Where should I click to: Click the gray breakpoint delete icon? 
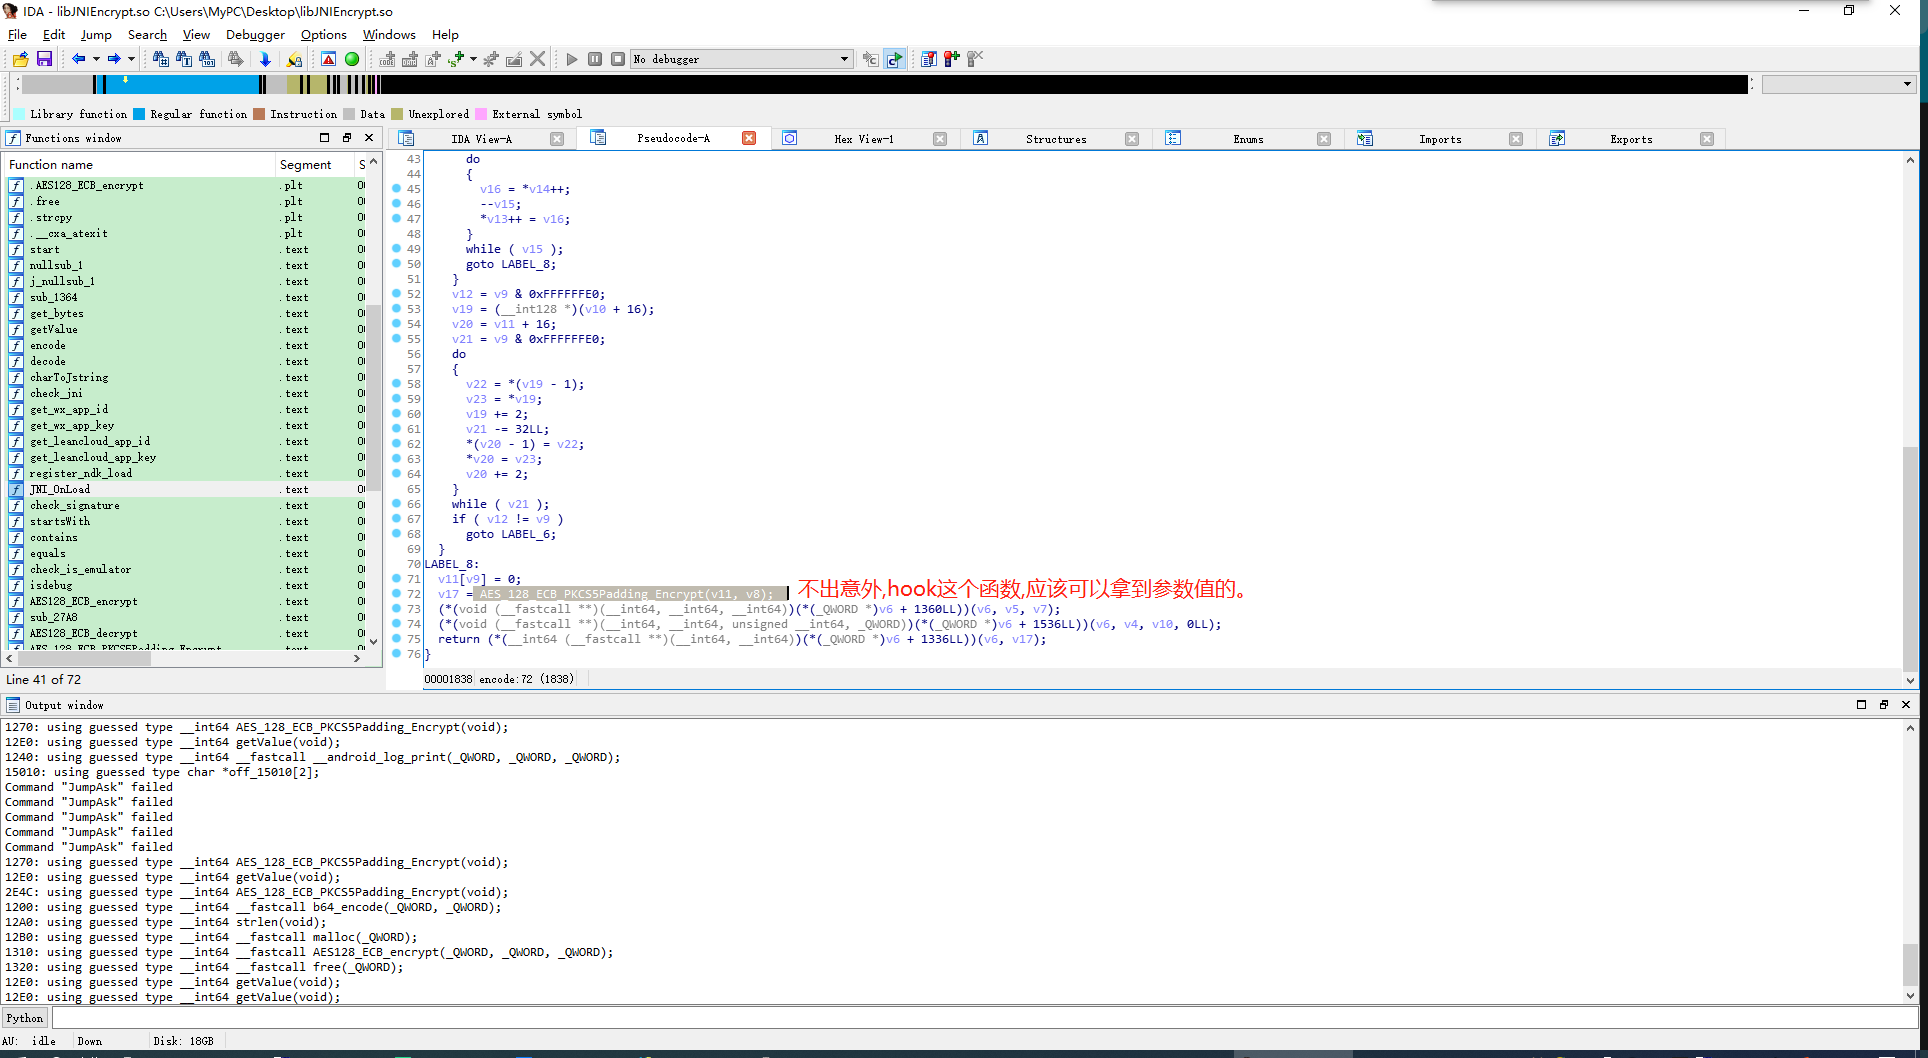point(975,59)
